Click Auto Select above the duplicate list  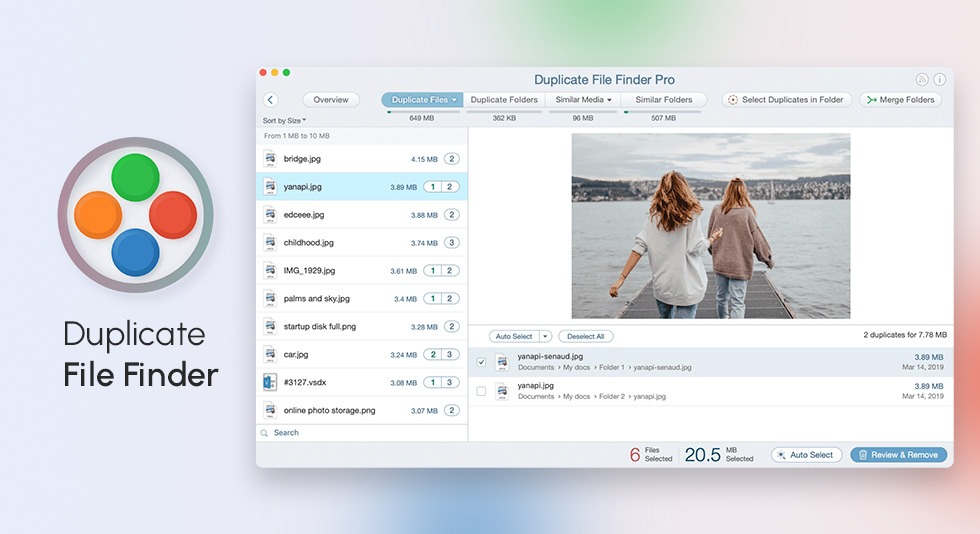coord(514,336)
